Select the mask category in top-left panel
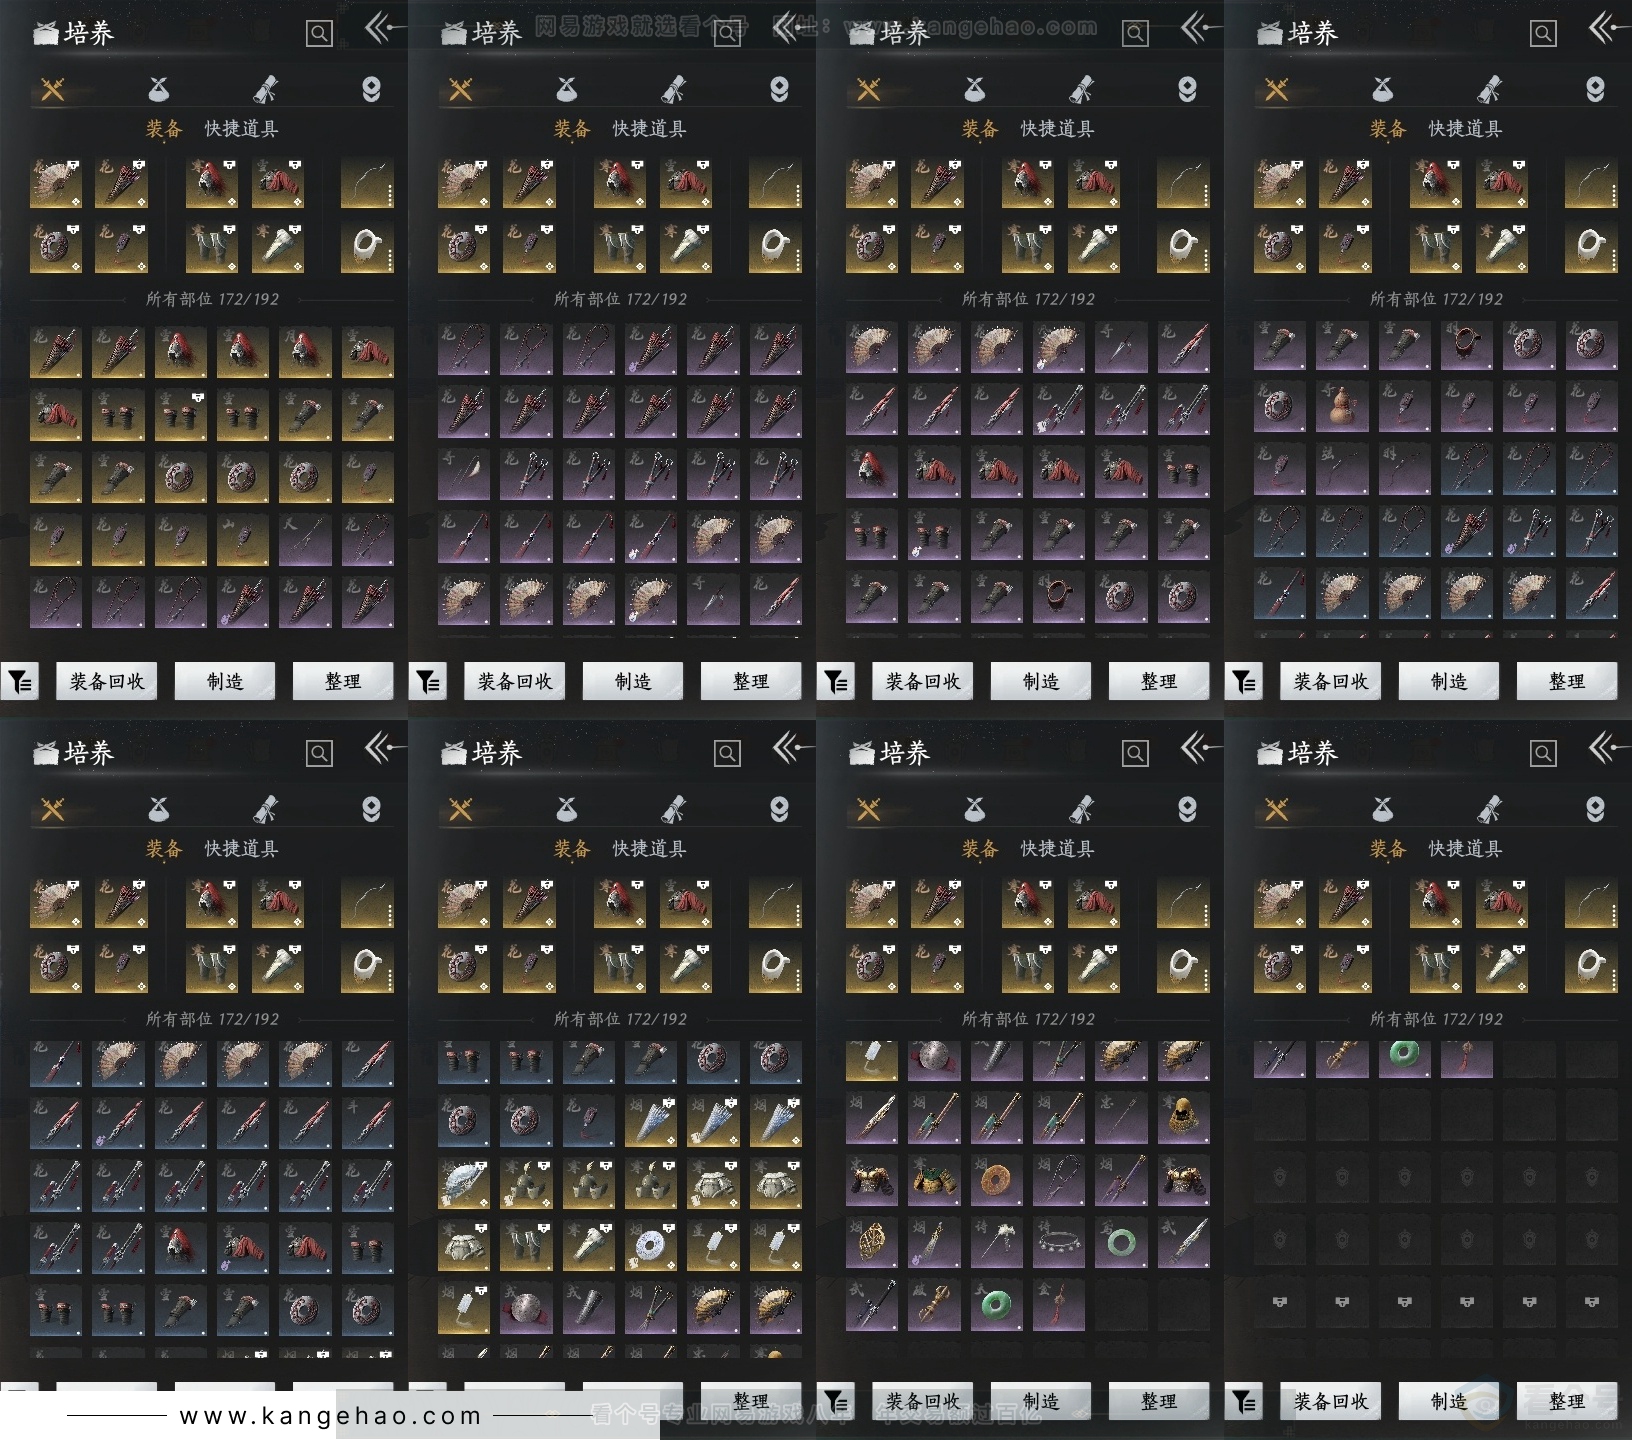 [371, 90]
